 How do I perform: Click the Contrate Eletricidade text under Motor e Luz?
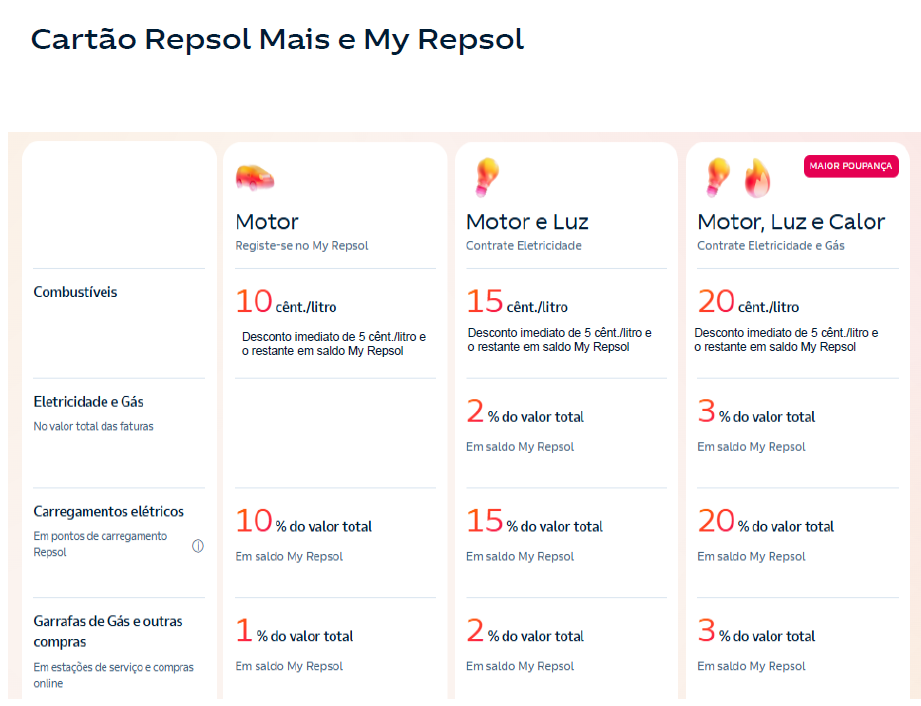click(523, 246)
